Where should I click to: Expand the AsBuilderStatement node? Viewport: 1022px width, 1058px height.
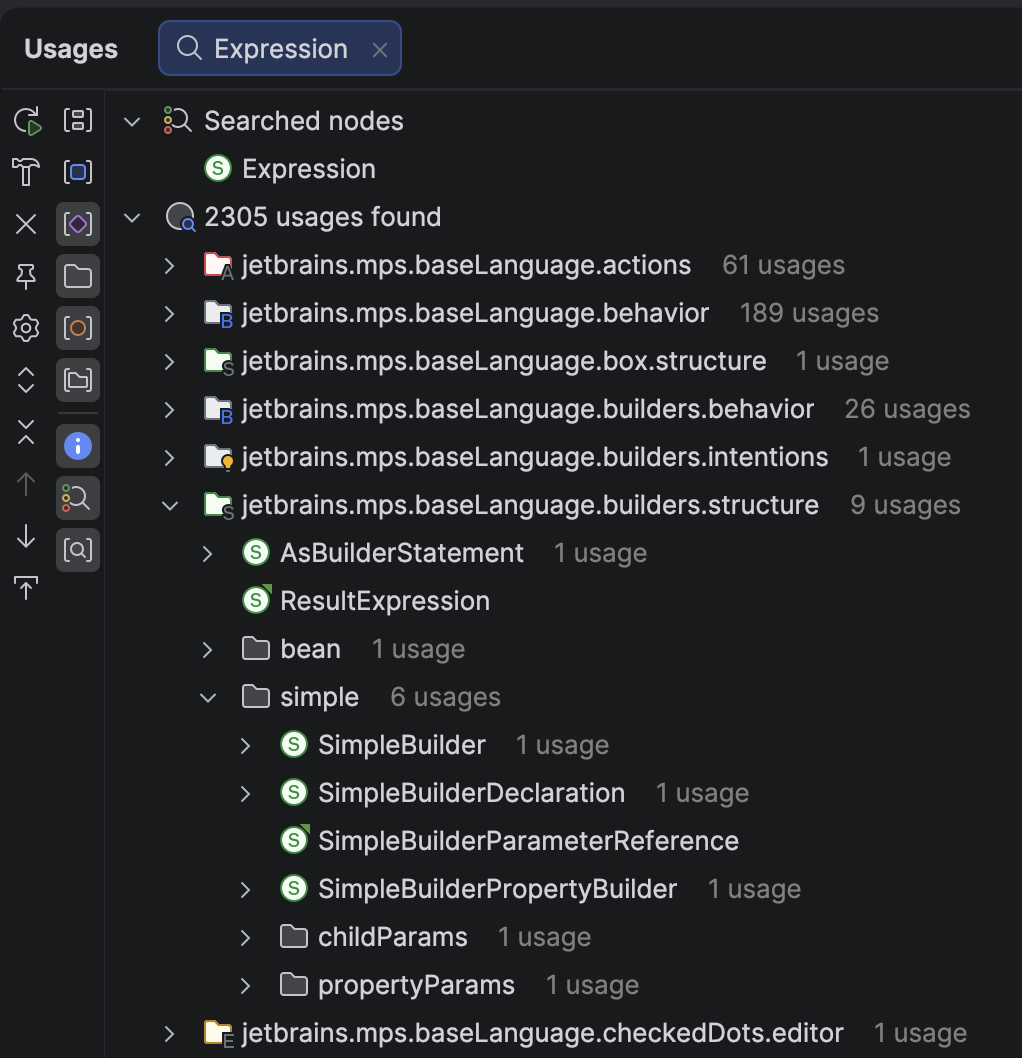(x=208, y=554)
